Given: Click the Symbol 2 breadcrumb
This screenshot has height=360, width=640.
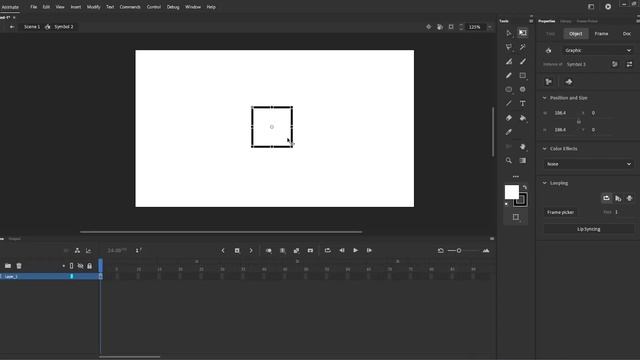Looking at the screenshot, I should click(64, 27).
